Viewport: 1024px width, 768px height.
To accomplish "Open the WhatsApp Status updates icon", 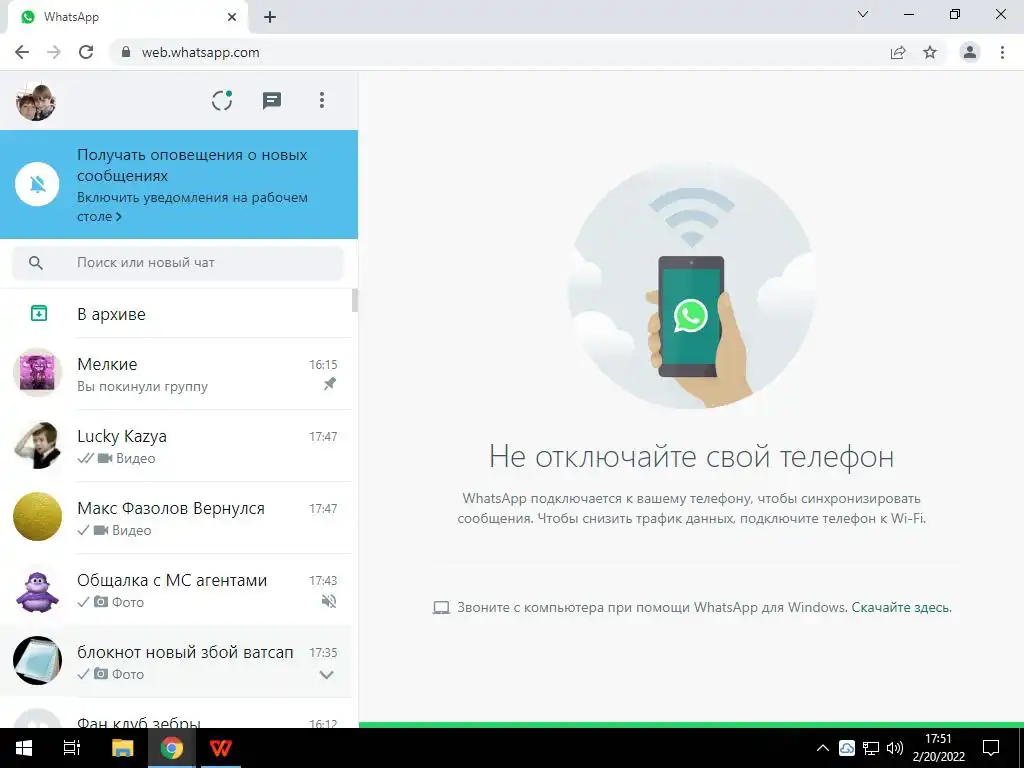I will click(222, 101).
